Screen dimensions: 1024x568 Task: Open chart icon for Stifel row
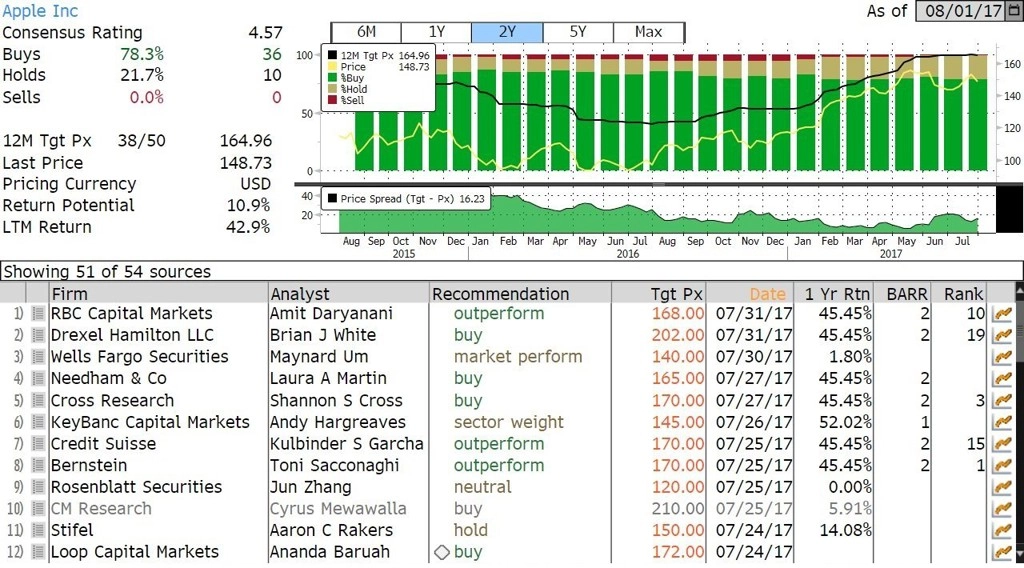[x=1002, y=529]
